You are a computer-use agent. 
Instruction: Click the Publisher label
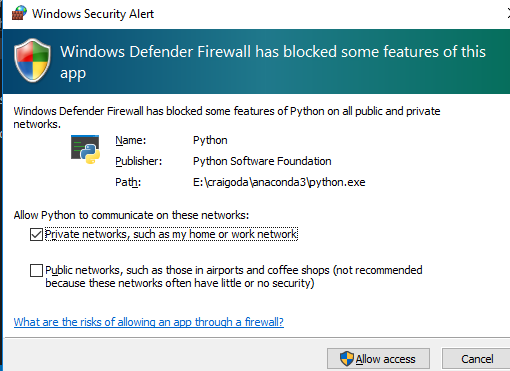tap(138, 161)
